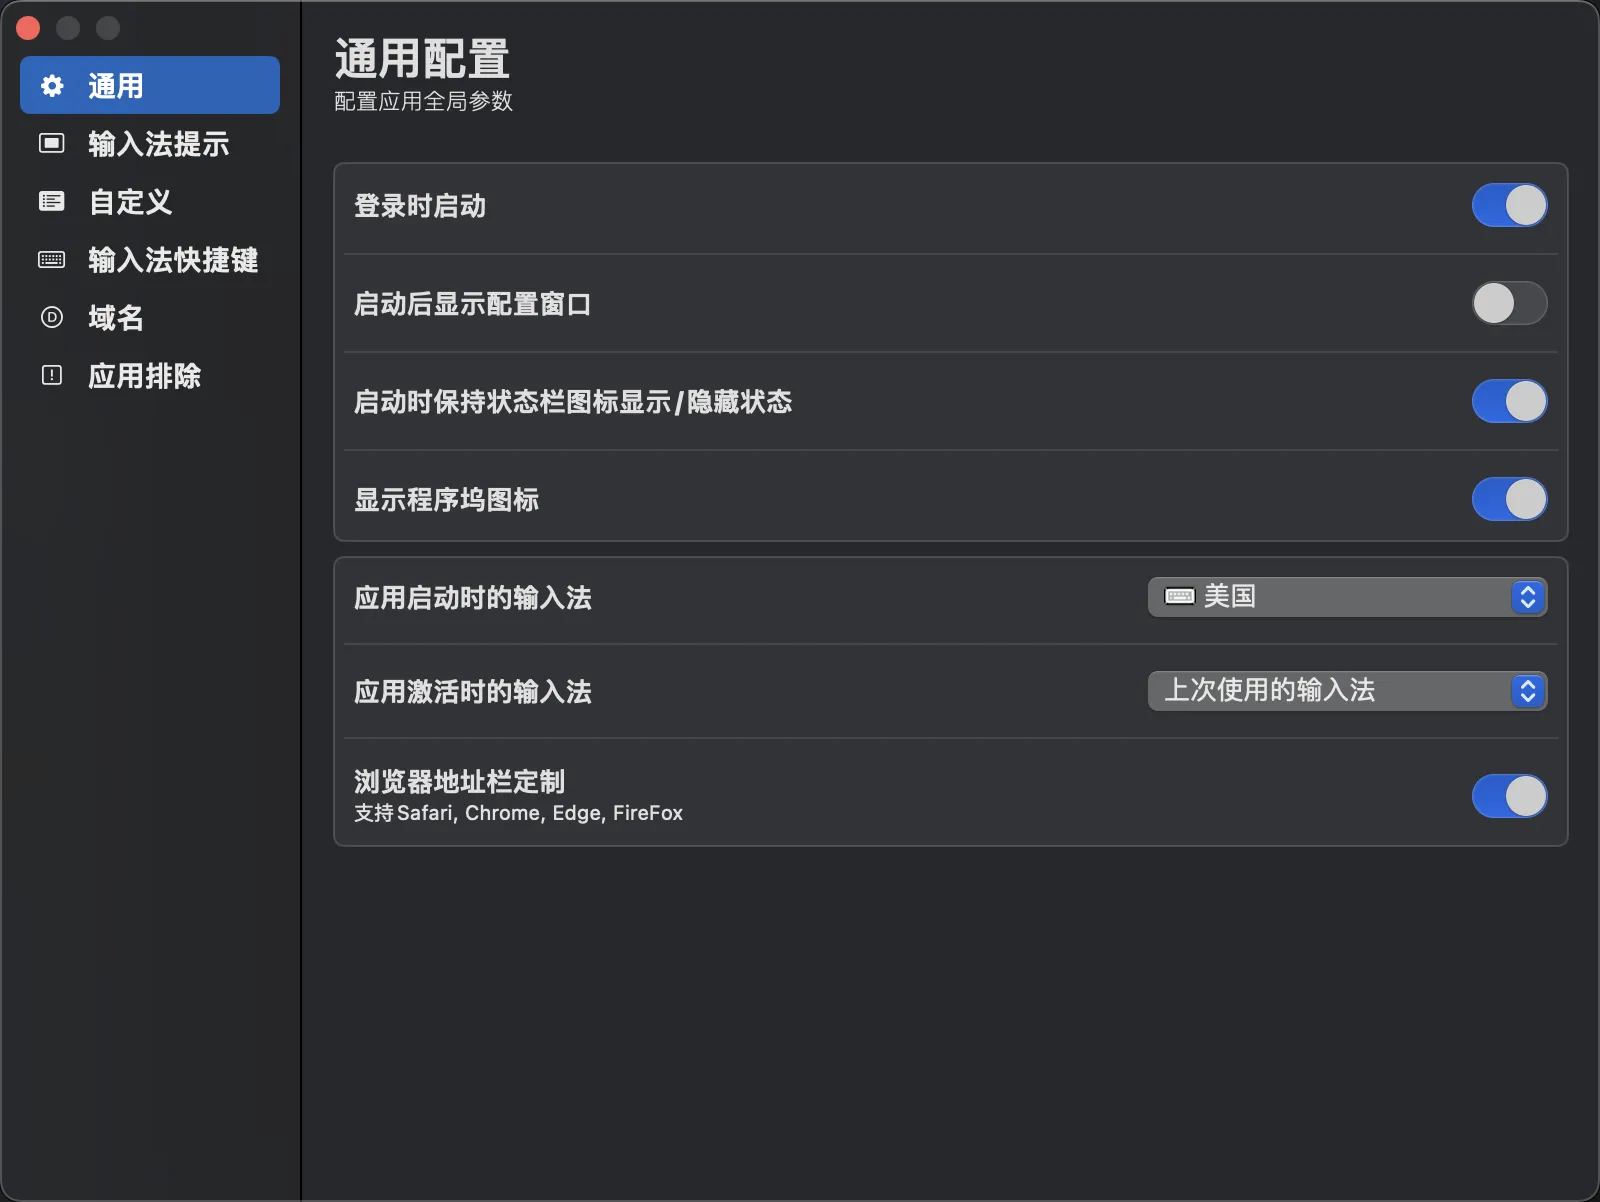
Task: Toggle 启动时保持状态栏图标显示/隐藏状态
Action: pyautogui.click(x=1510, y=401)
